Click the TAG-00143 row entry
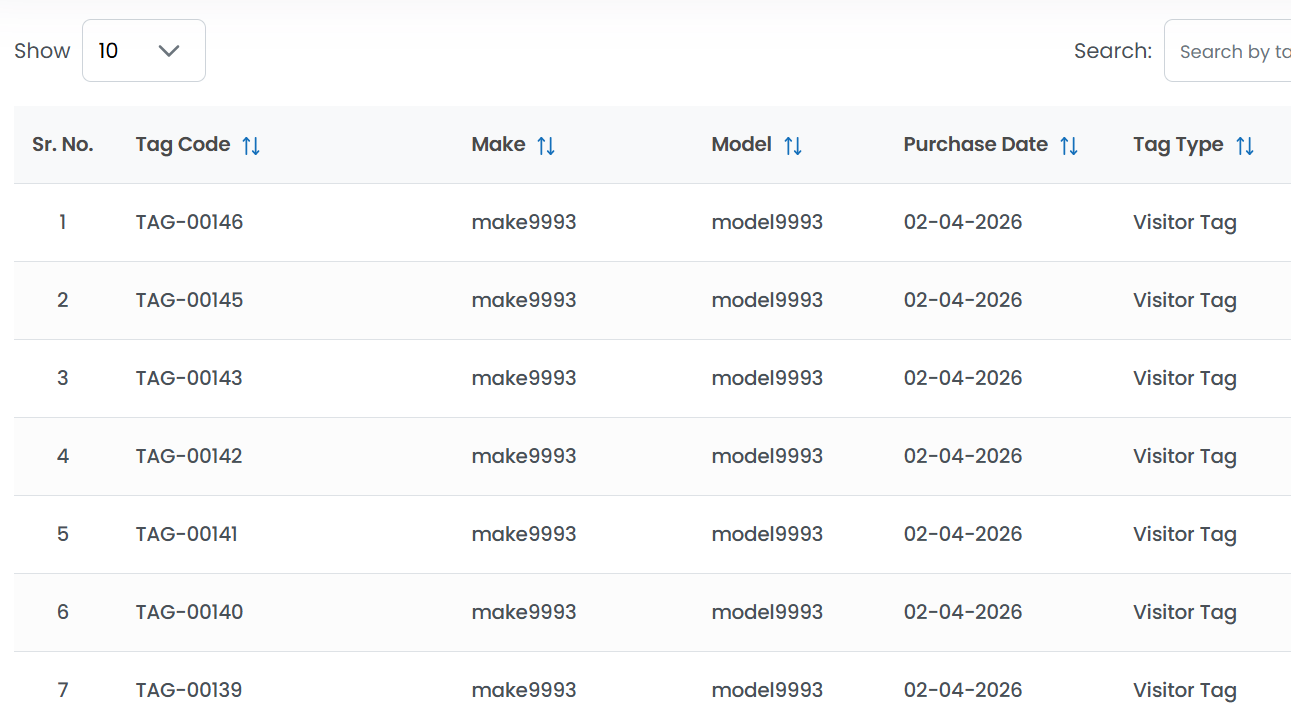Image resolution: width=1291 pixels, height=711 pixels. point(189,378)
